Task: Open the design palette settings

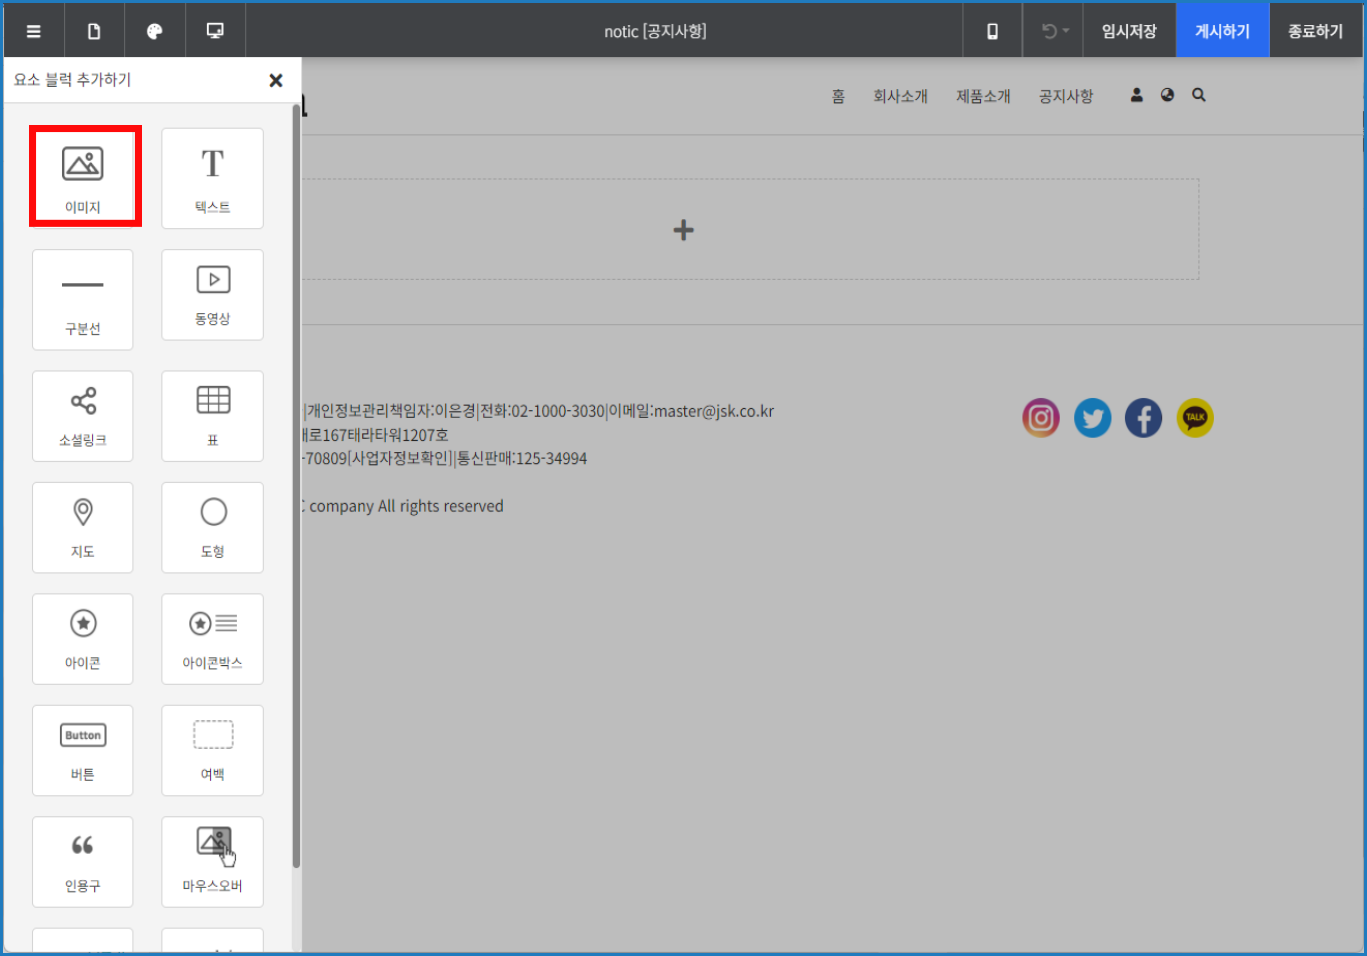Action: pos(154,31)
